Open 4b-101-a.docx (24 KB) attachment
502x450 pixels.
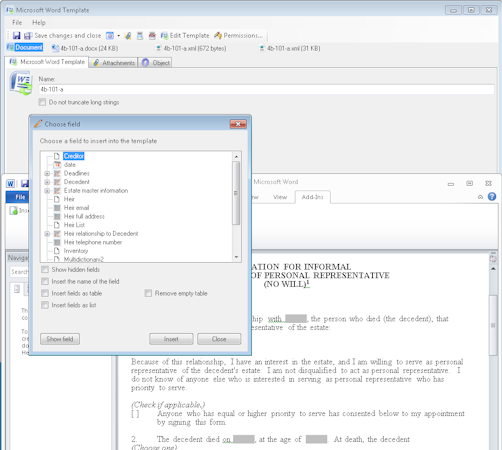(x=85, y=48)
